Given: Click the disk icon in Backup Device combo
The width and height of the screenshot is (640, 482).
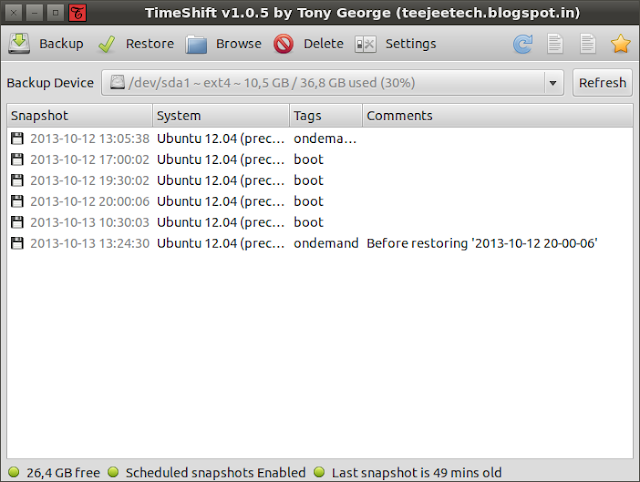Looking at the screenshot, I should pyautogui.click(x=117, y=82).
